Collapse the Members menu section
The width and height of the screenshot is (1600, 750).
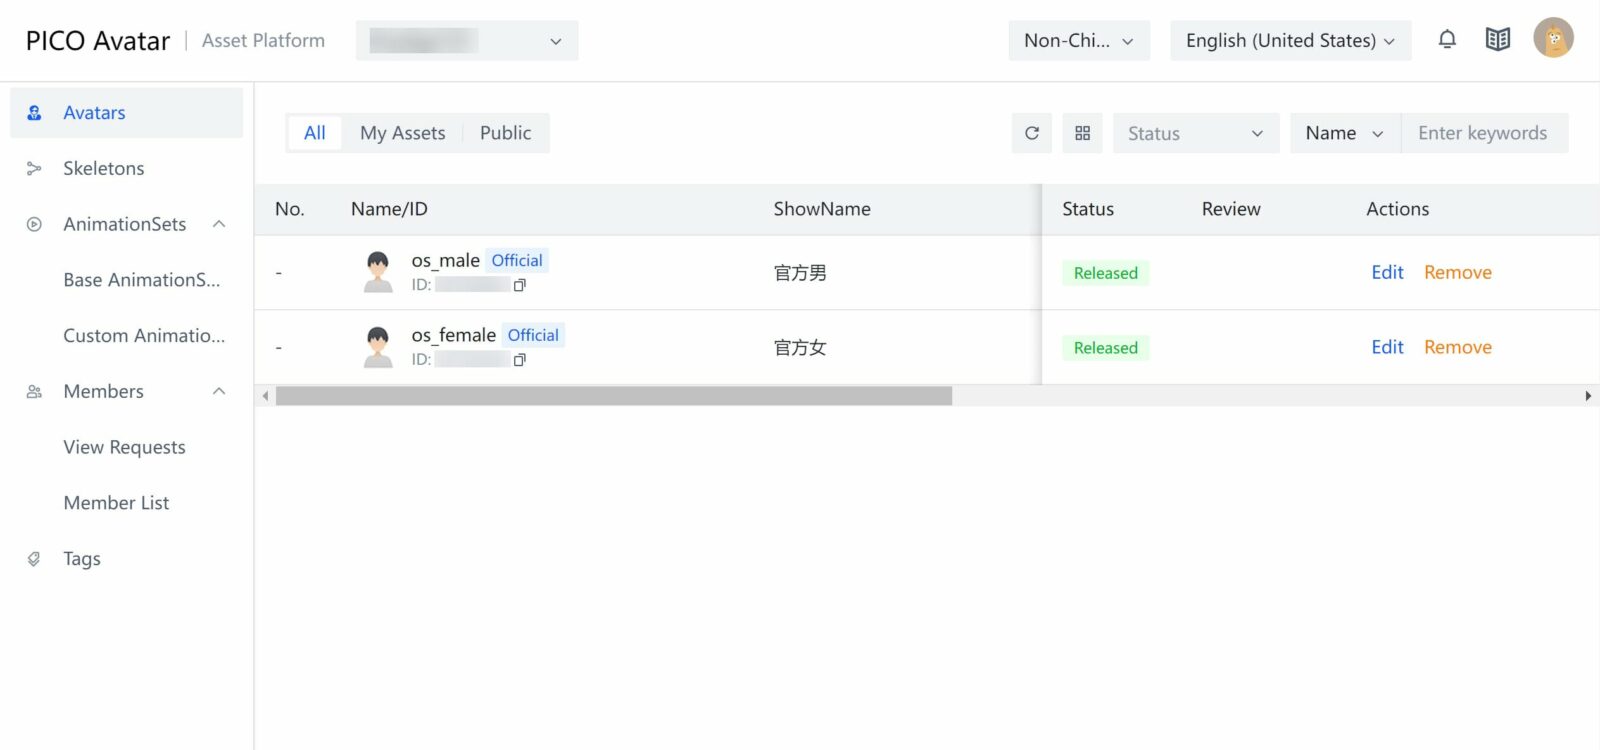click(219, 391)
